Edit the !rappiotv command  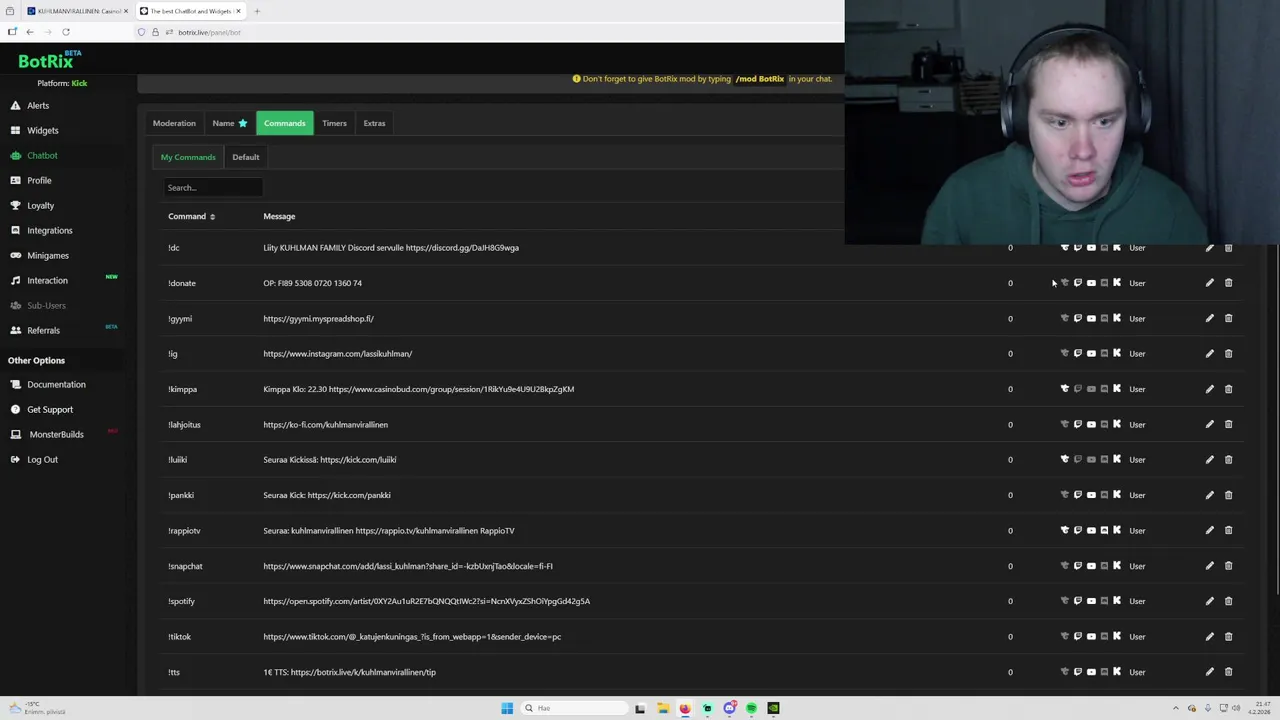[1209, 530]
